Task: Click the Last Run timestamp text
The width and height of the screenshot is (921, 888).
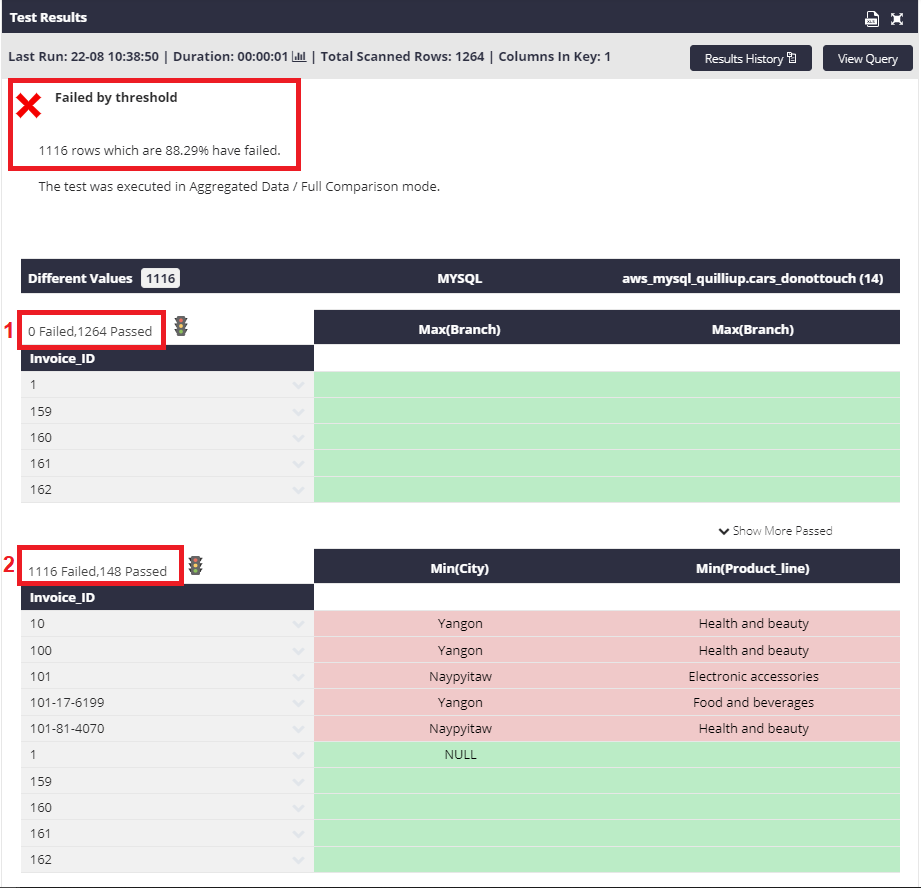Action: 83,57
